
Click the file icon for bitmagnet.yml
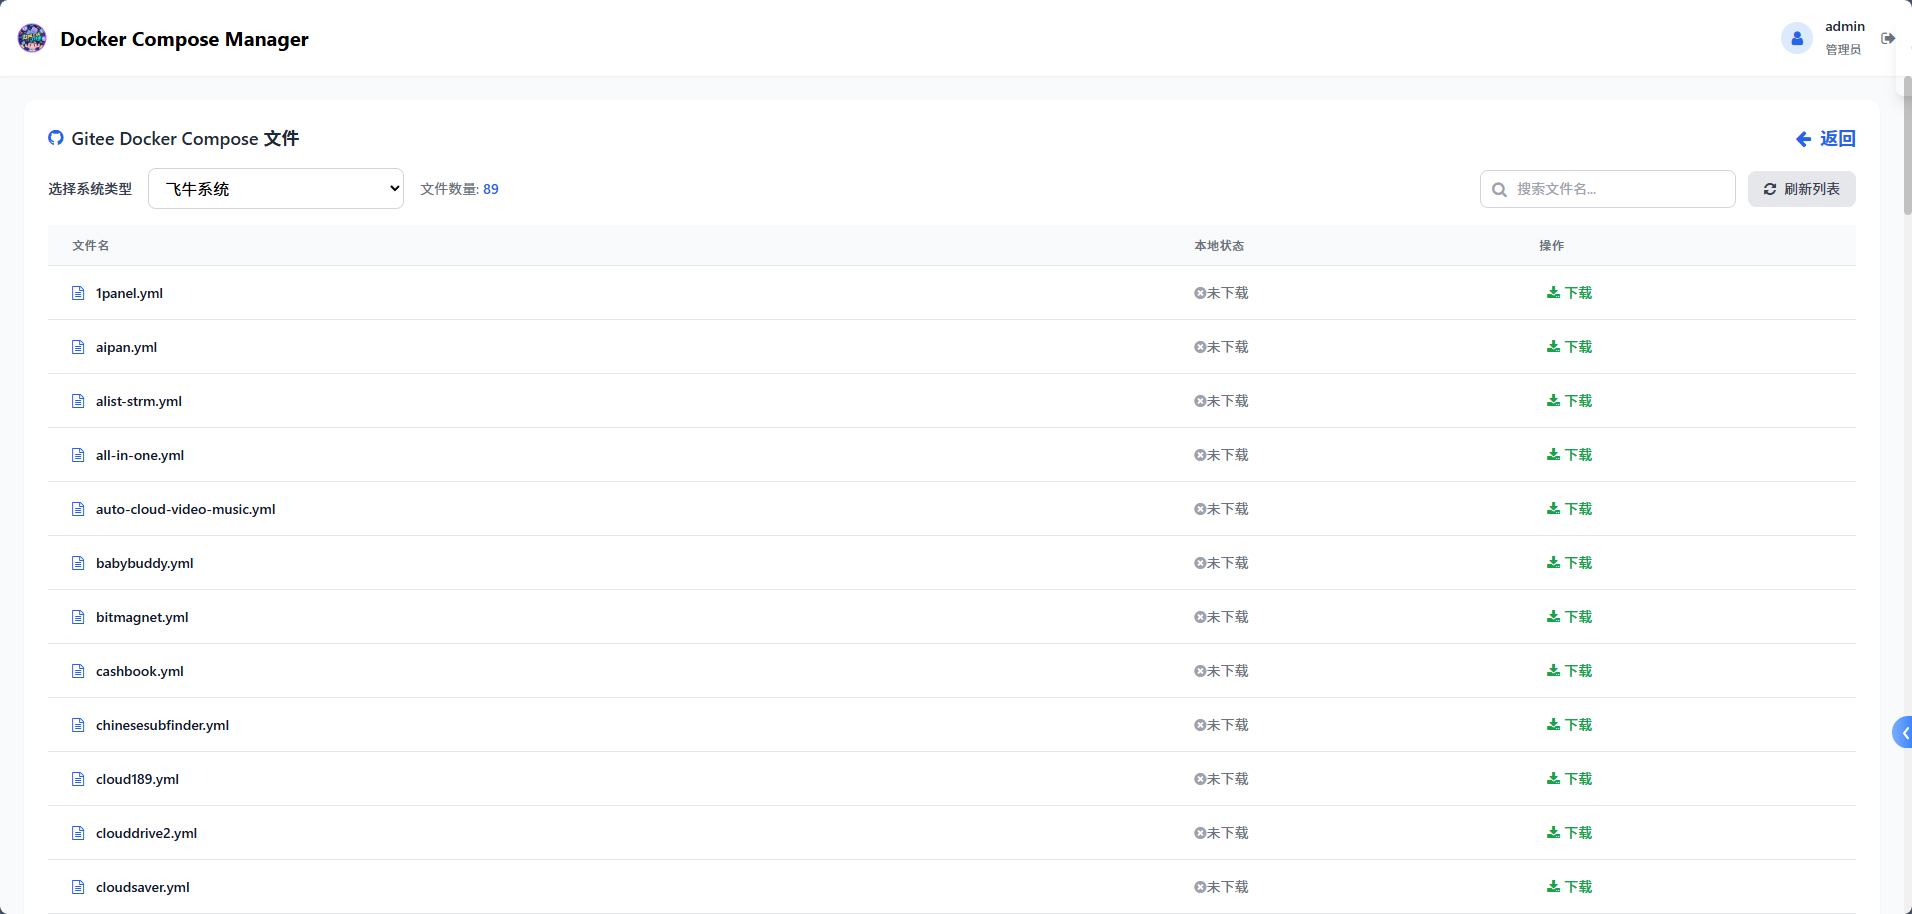point(78,617)
